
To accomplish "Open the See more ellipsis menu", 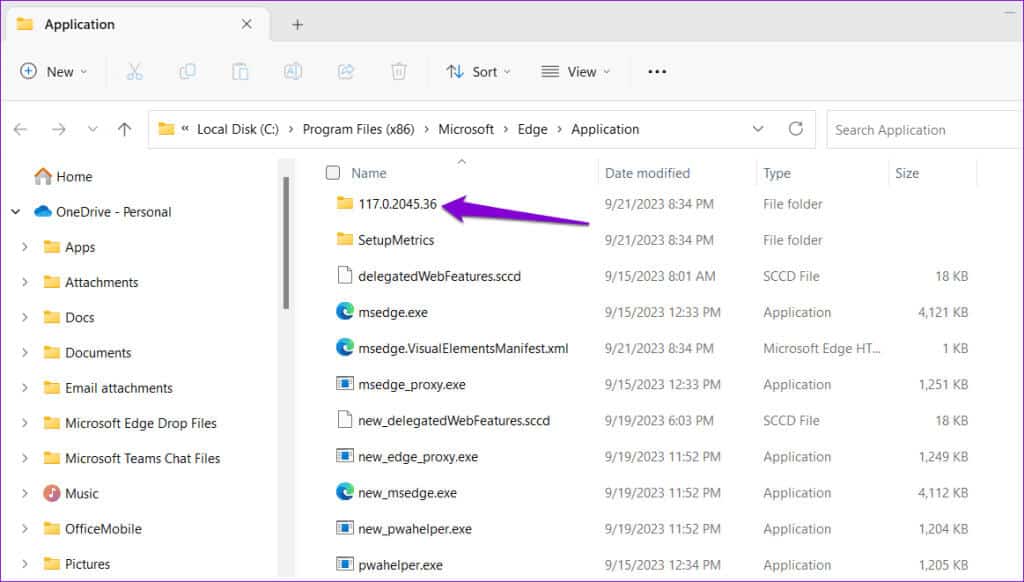I will (657, 72).
